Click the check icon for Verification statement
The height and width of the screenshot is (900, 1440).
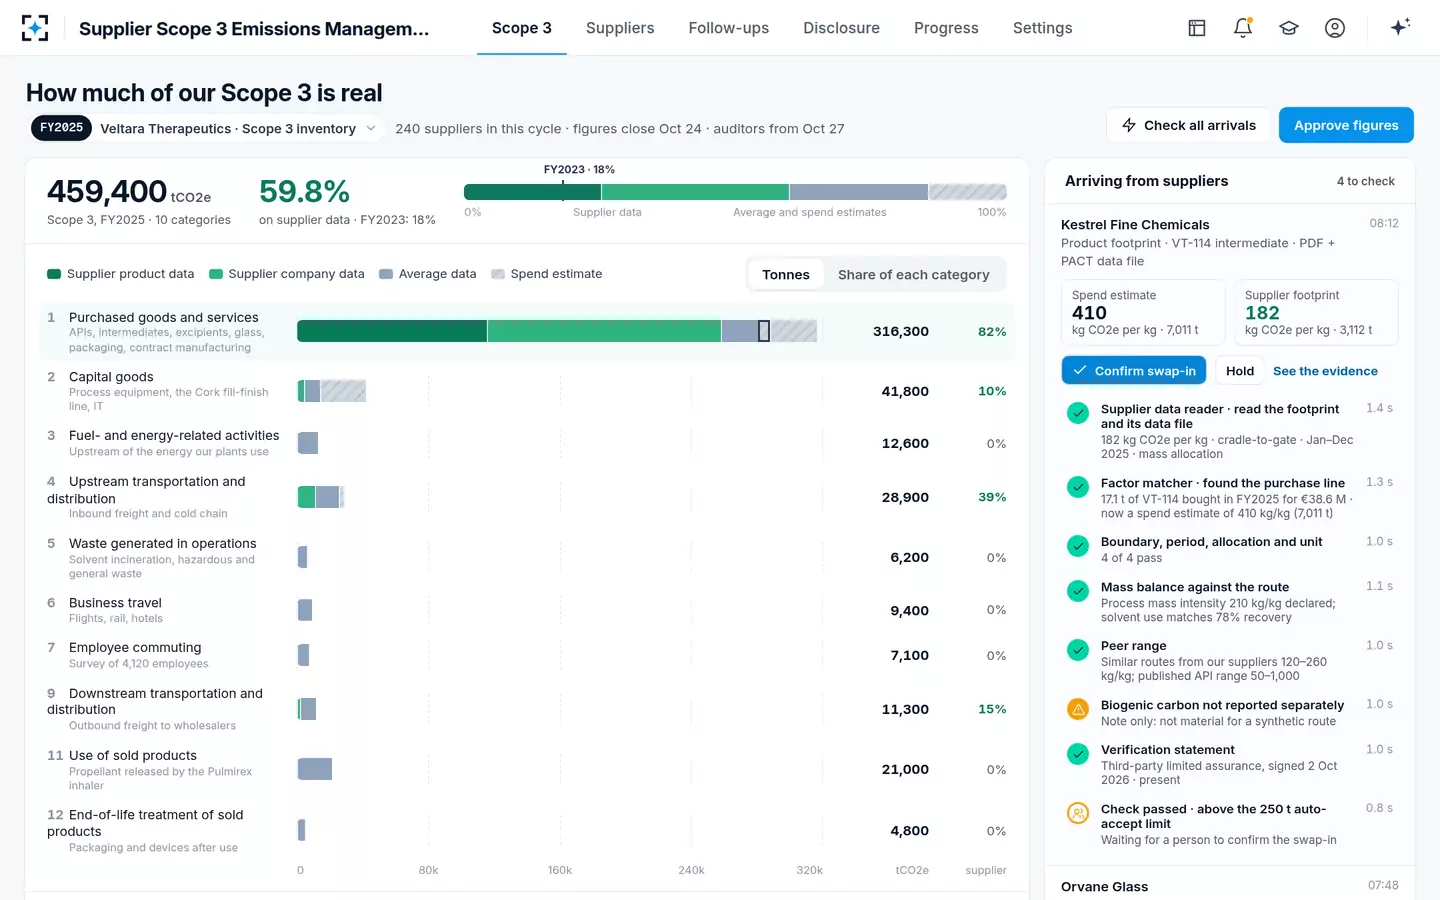click(x=1078, y=754)
